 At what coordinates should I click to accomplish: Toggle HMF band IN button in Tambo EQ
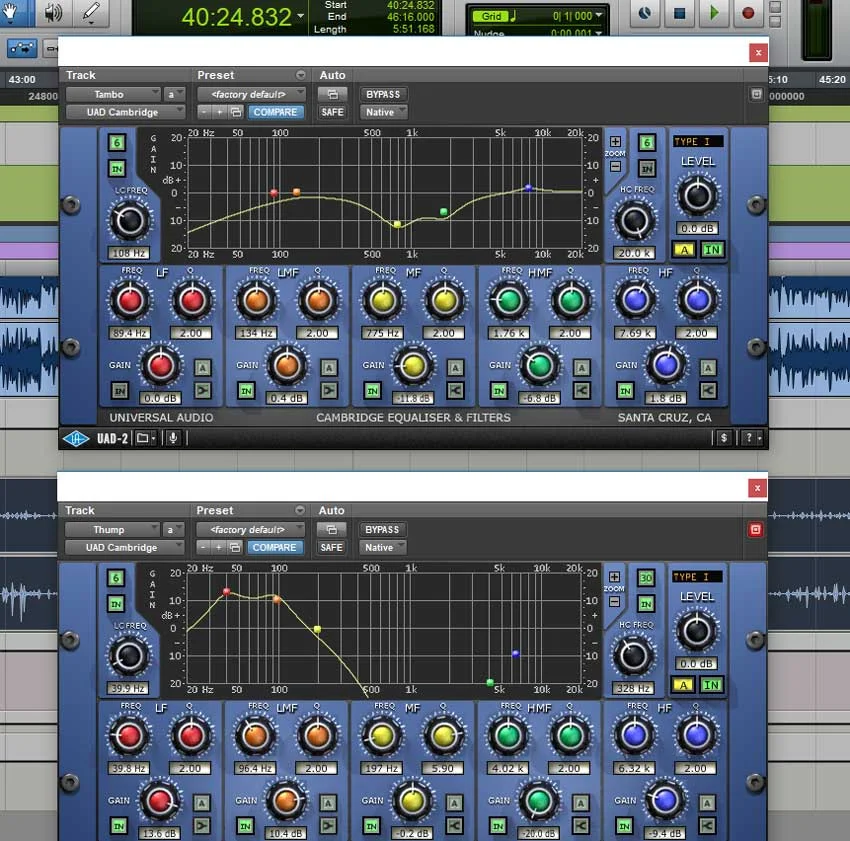click(x=499, y=391)
